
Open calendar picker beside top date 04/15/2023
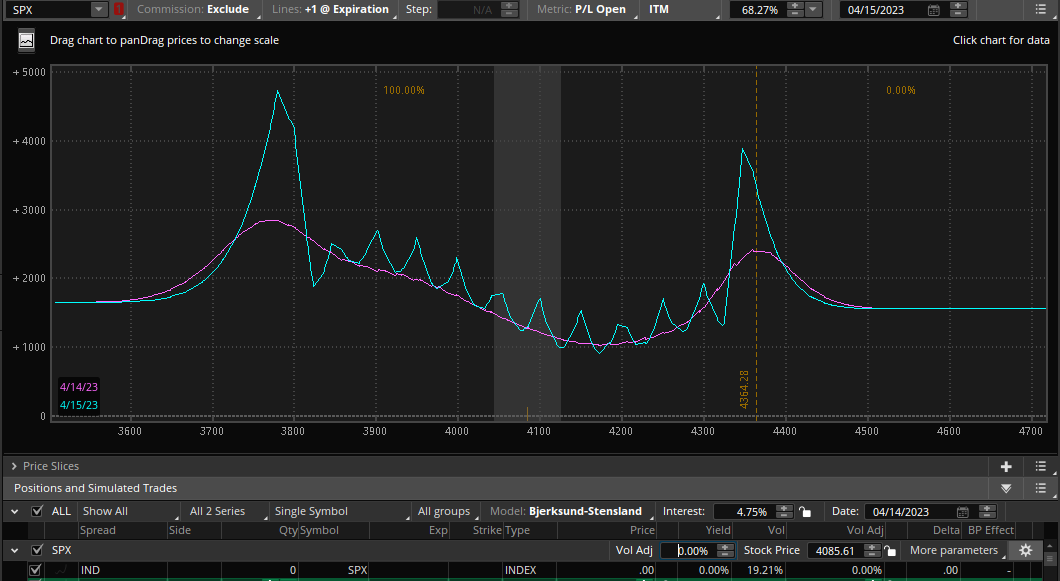(934, 10)
